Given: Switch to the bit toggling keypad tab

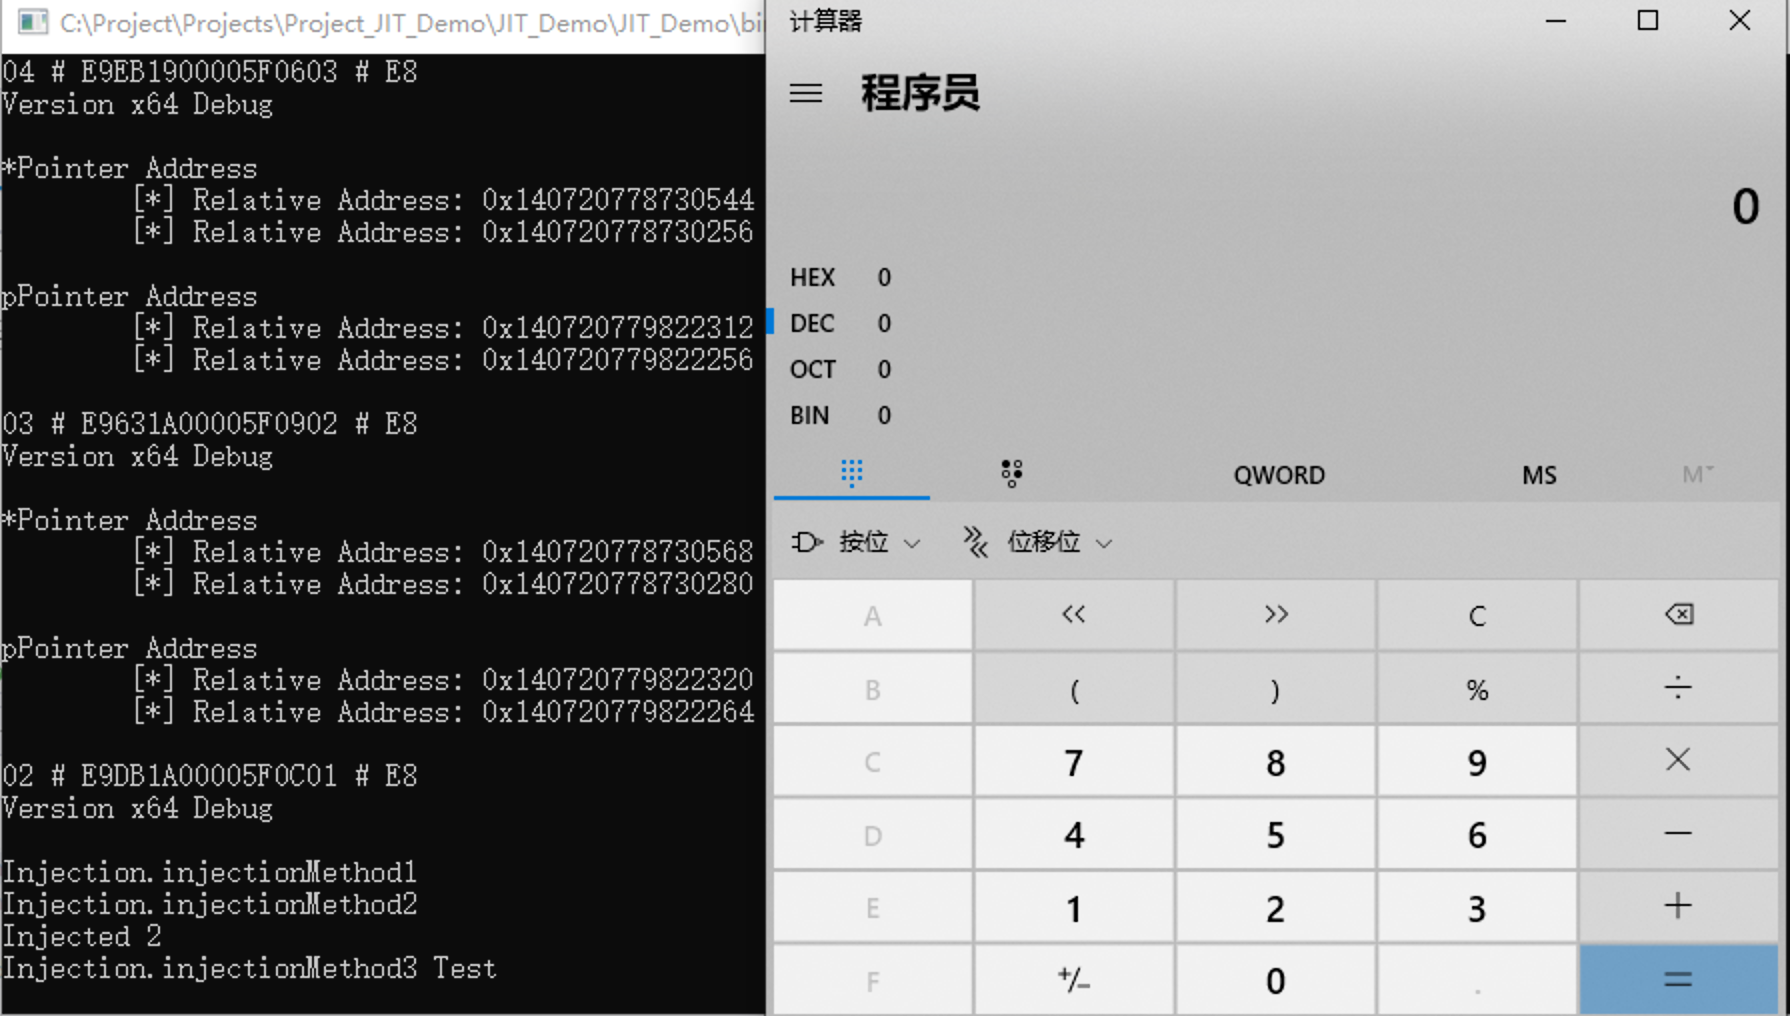Looking at the screenshot, I should coord(1012,474).
